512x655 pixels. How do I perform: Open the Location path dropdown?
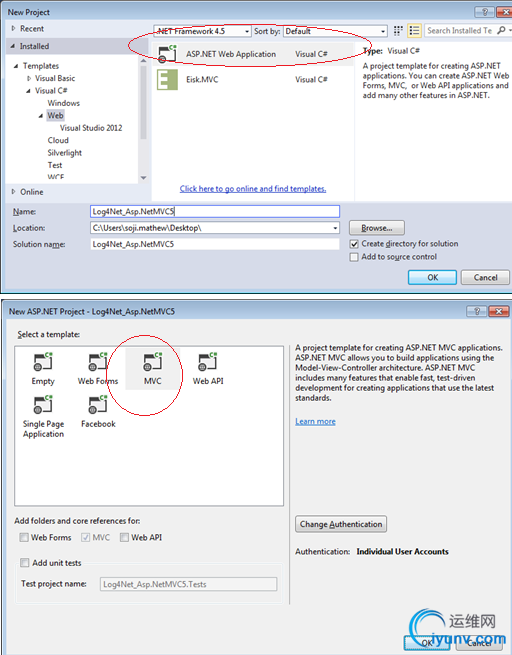coord(335,228)
